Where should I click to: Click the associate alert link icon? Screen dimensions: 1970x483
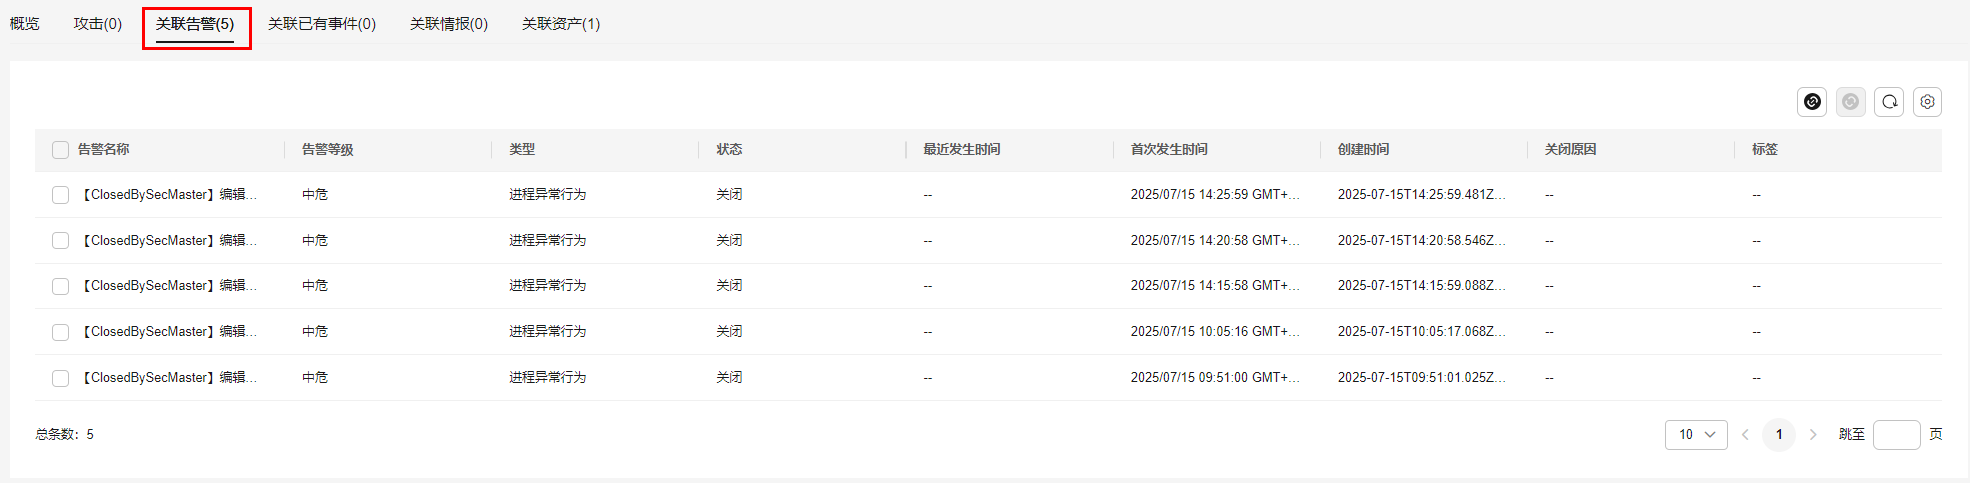coord(1812,102)
